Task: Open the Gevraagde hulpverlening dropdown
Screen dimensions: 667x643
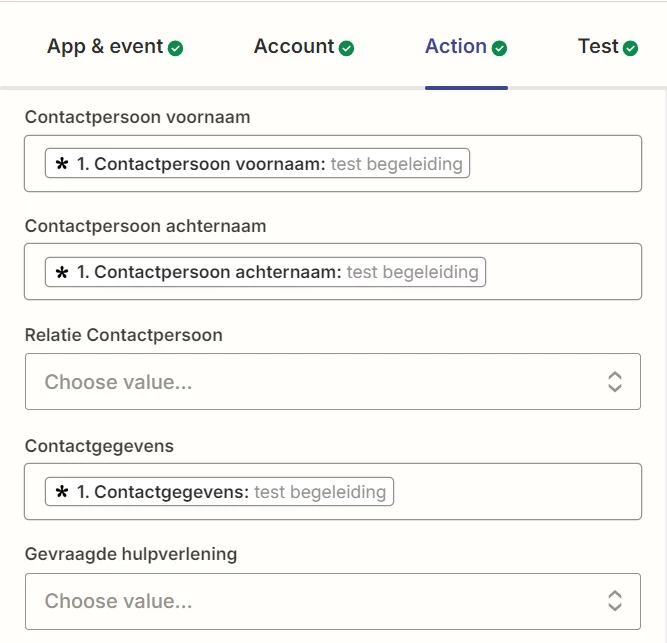Action: (x=320, y=601)
